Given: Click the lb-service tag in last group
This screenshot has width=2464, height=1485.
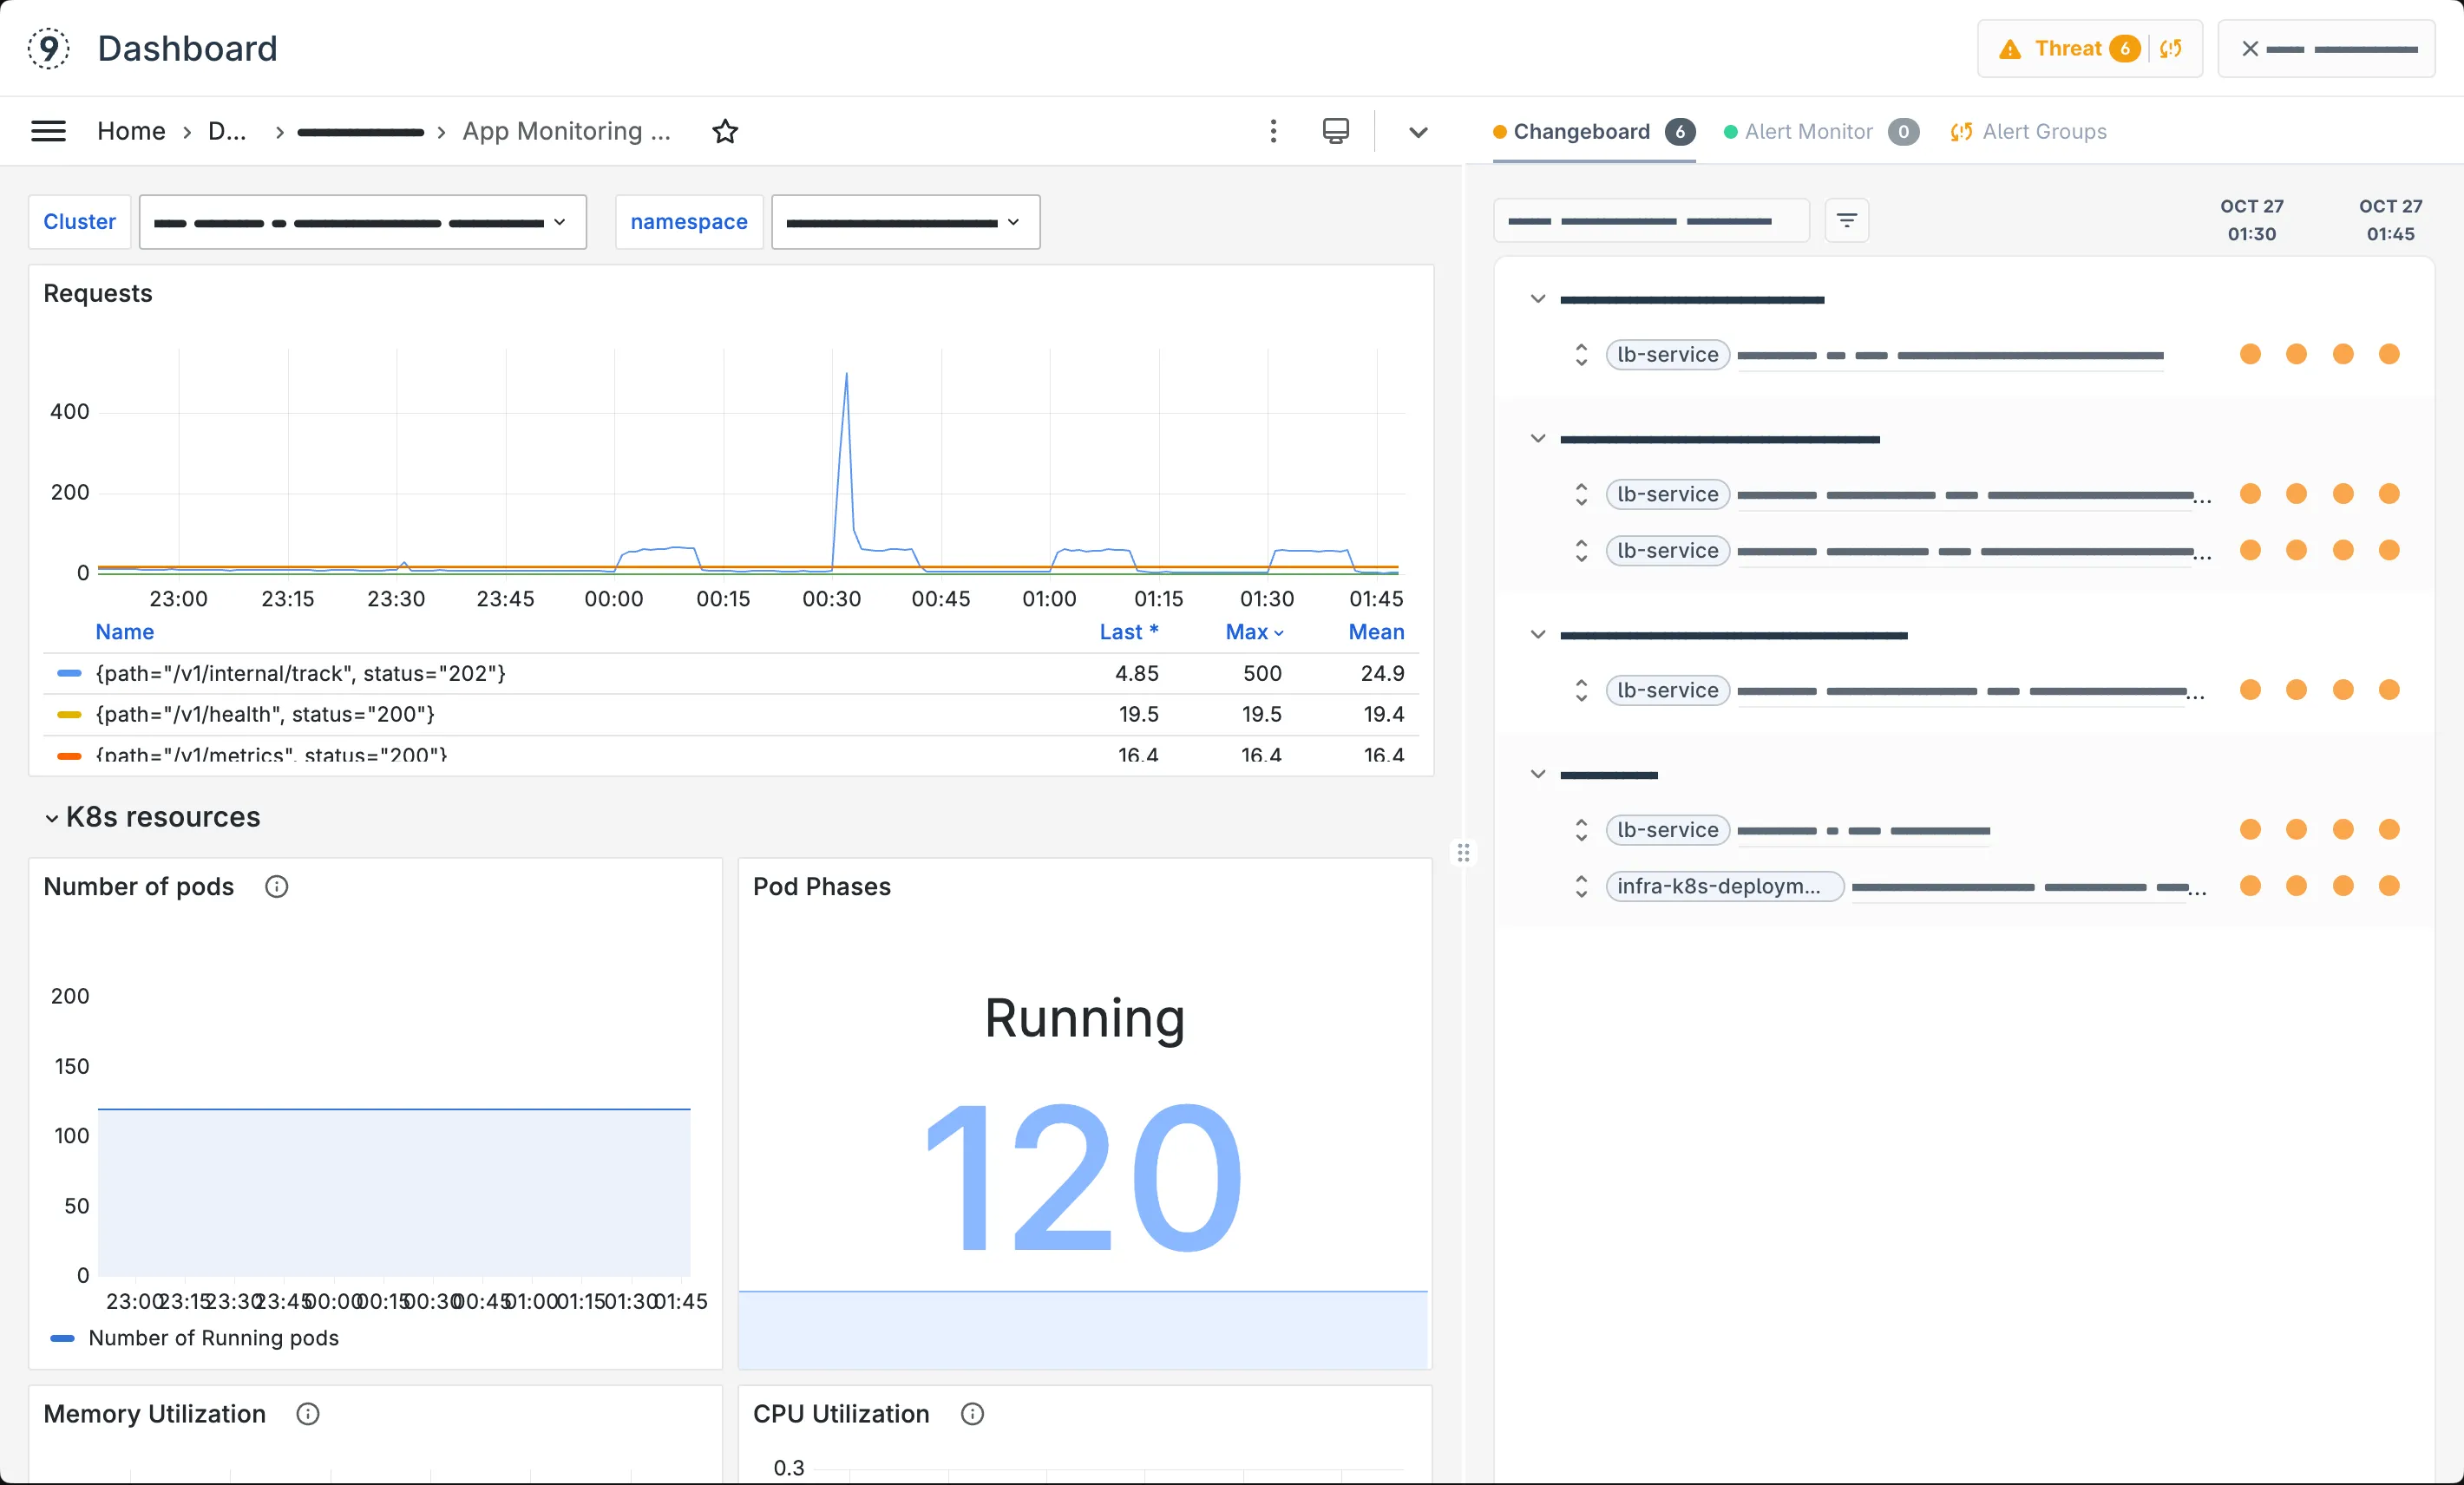Looking at the screenshot, I should [x=1668, y=830].
